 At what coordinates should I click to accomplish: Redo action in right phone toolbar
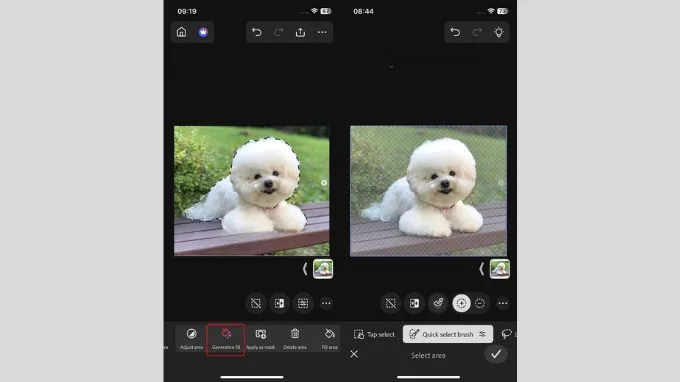477,32
